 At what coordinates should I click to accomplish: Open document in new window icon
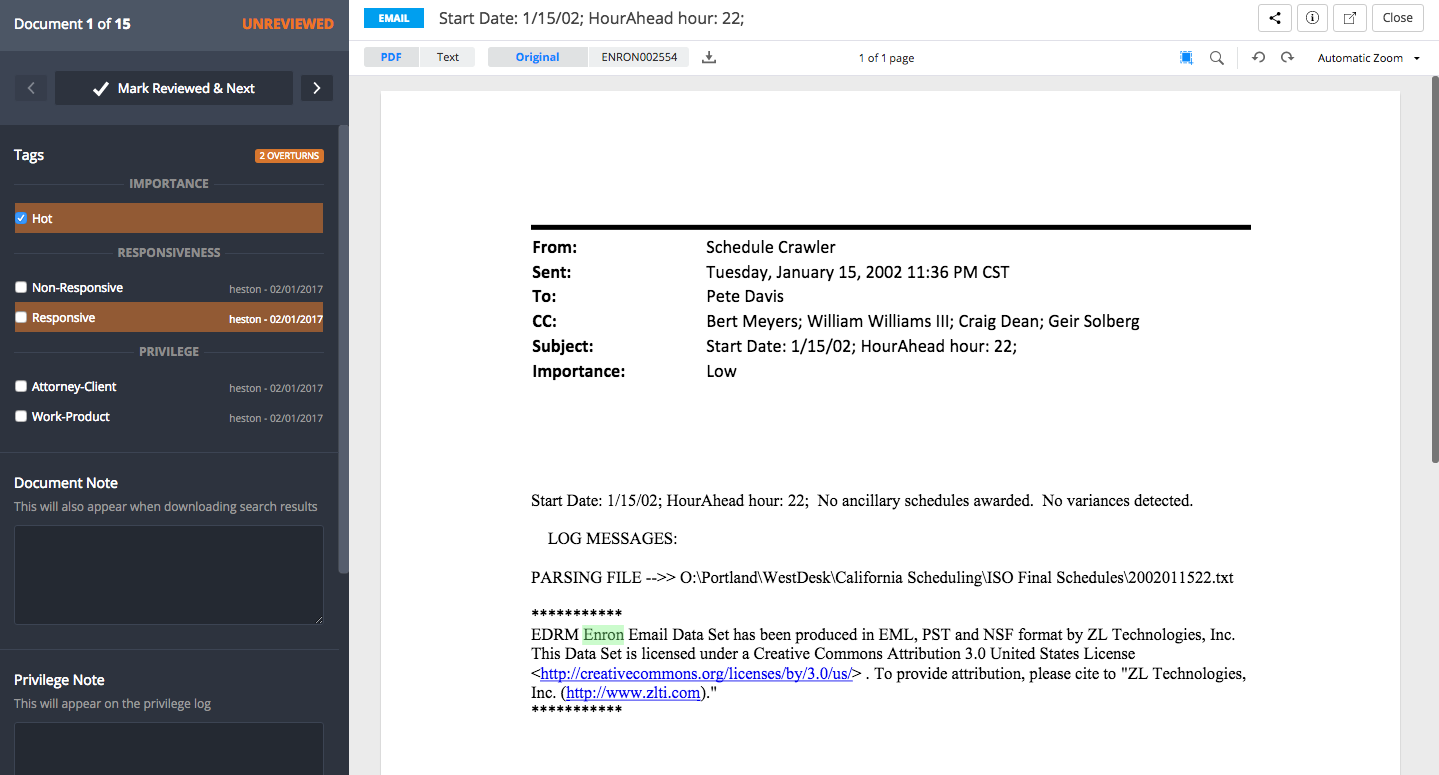1350,18
